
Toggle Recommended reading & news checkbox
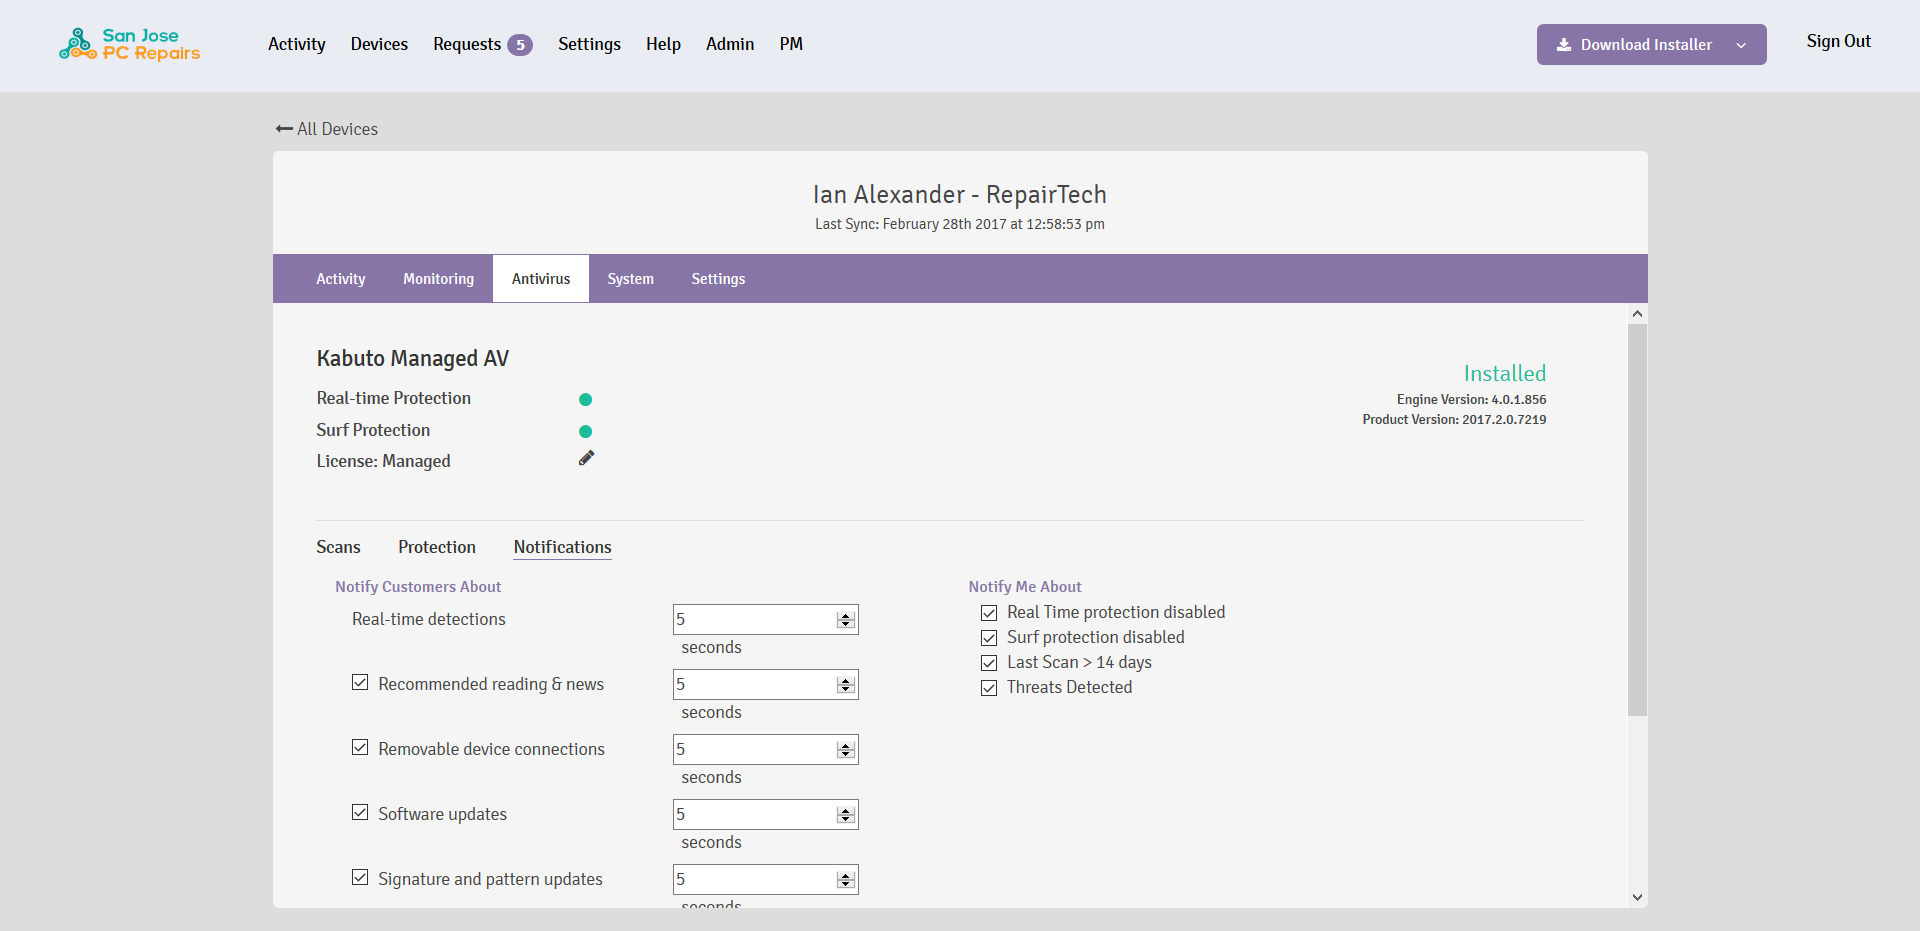(360, 682)
